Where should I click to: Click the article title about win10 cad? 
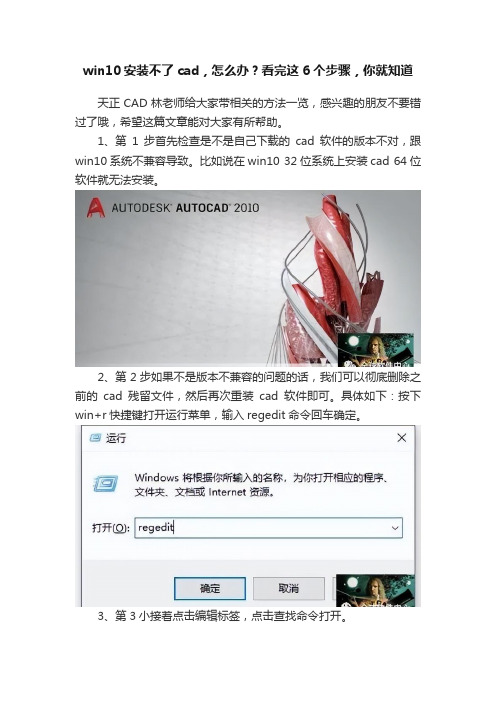[248, 70]
